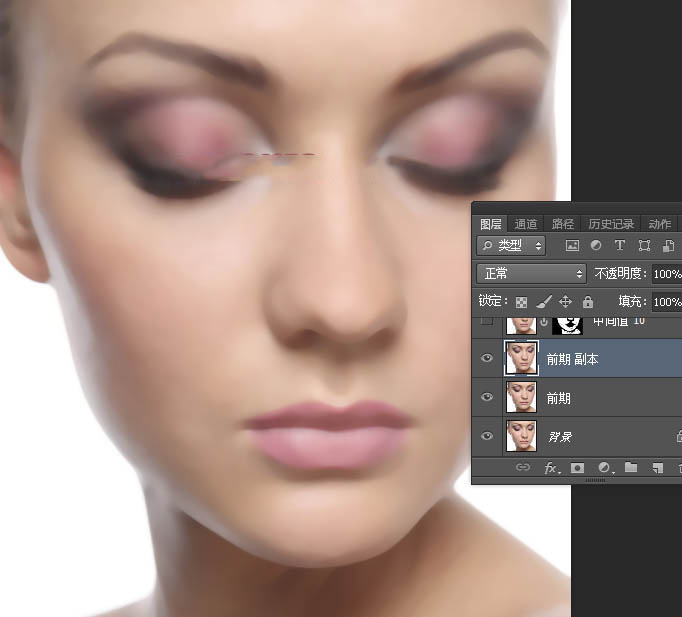Switch to the 通道 tab
The width and height of the screenshot is (682, 617).
point(526,224)
